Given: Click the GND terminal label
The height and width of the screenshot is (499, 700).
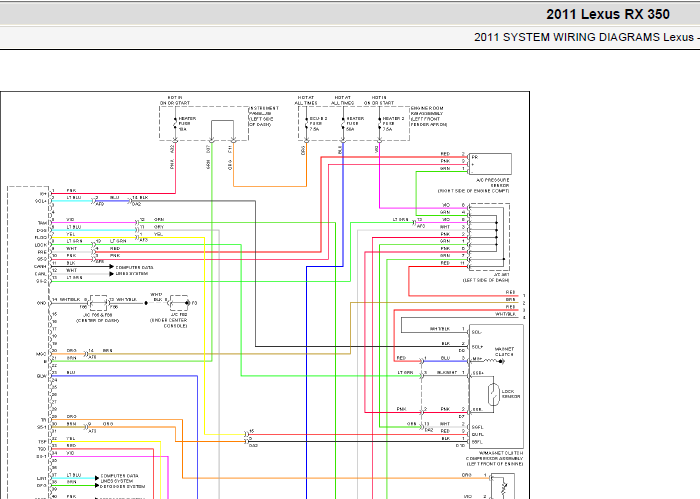Looking at the screenshot, I should pyautogui.click(x=42, y=303).
